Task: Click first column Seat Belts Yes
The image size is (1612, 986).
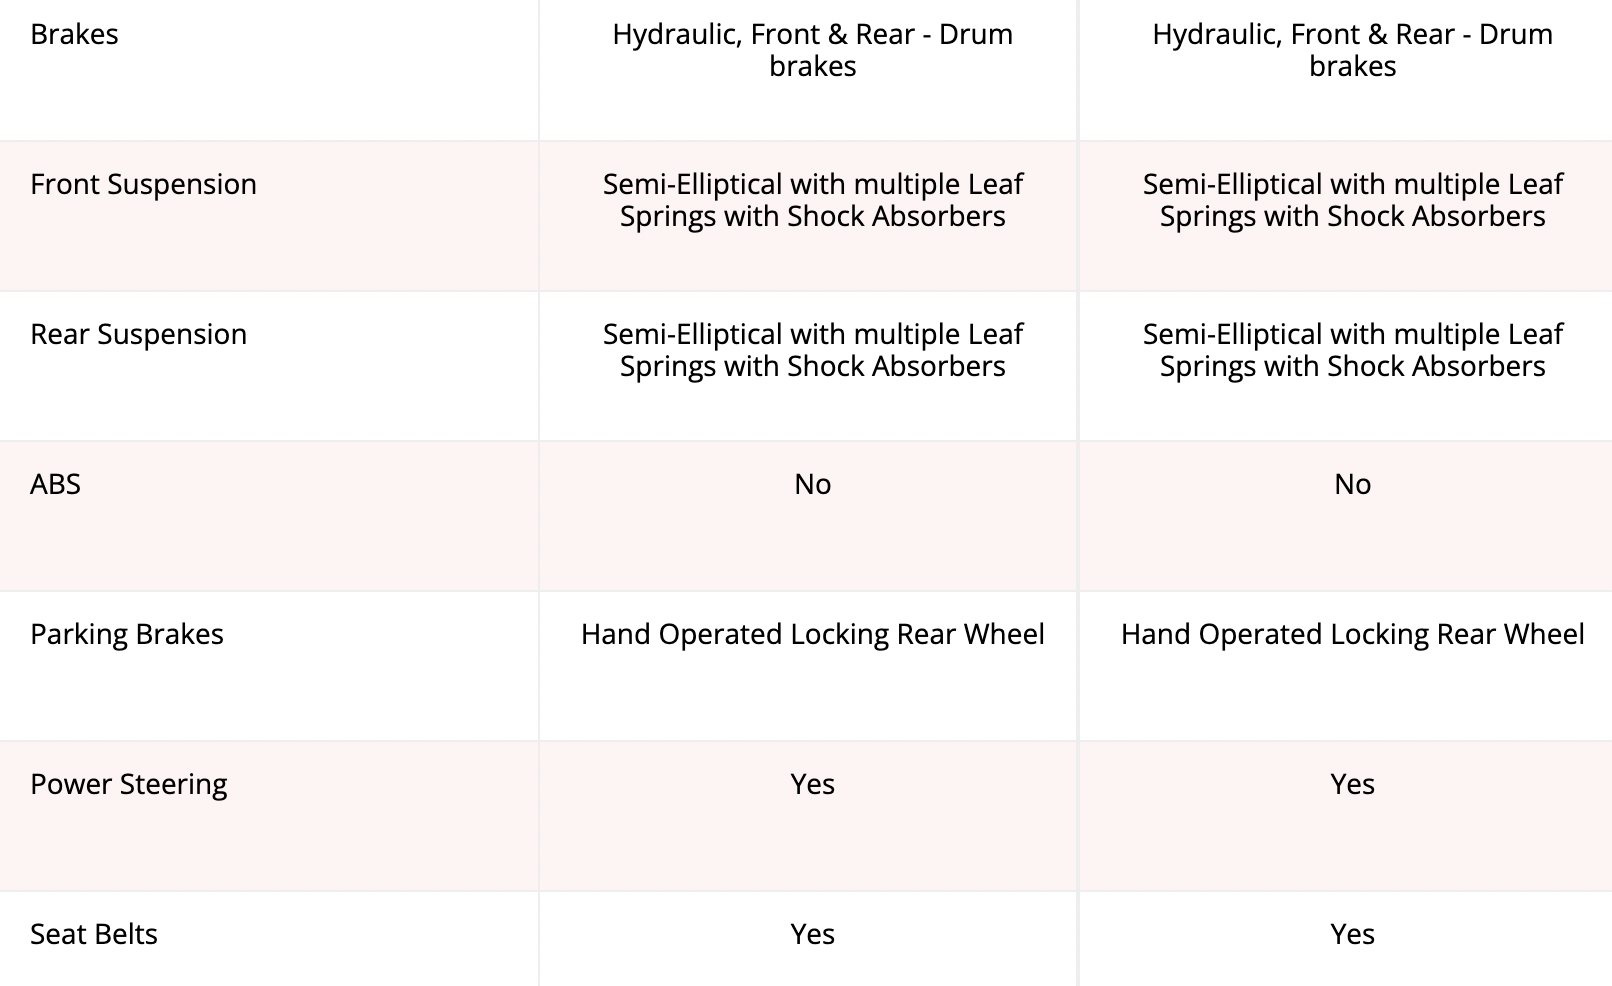Action: click(x=812, y=934)
